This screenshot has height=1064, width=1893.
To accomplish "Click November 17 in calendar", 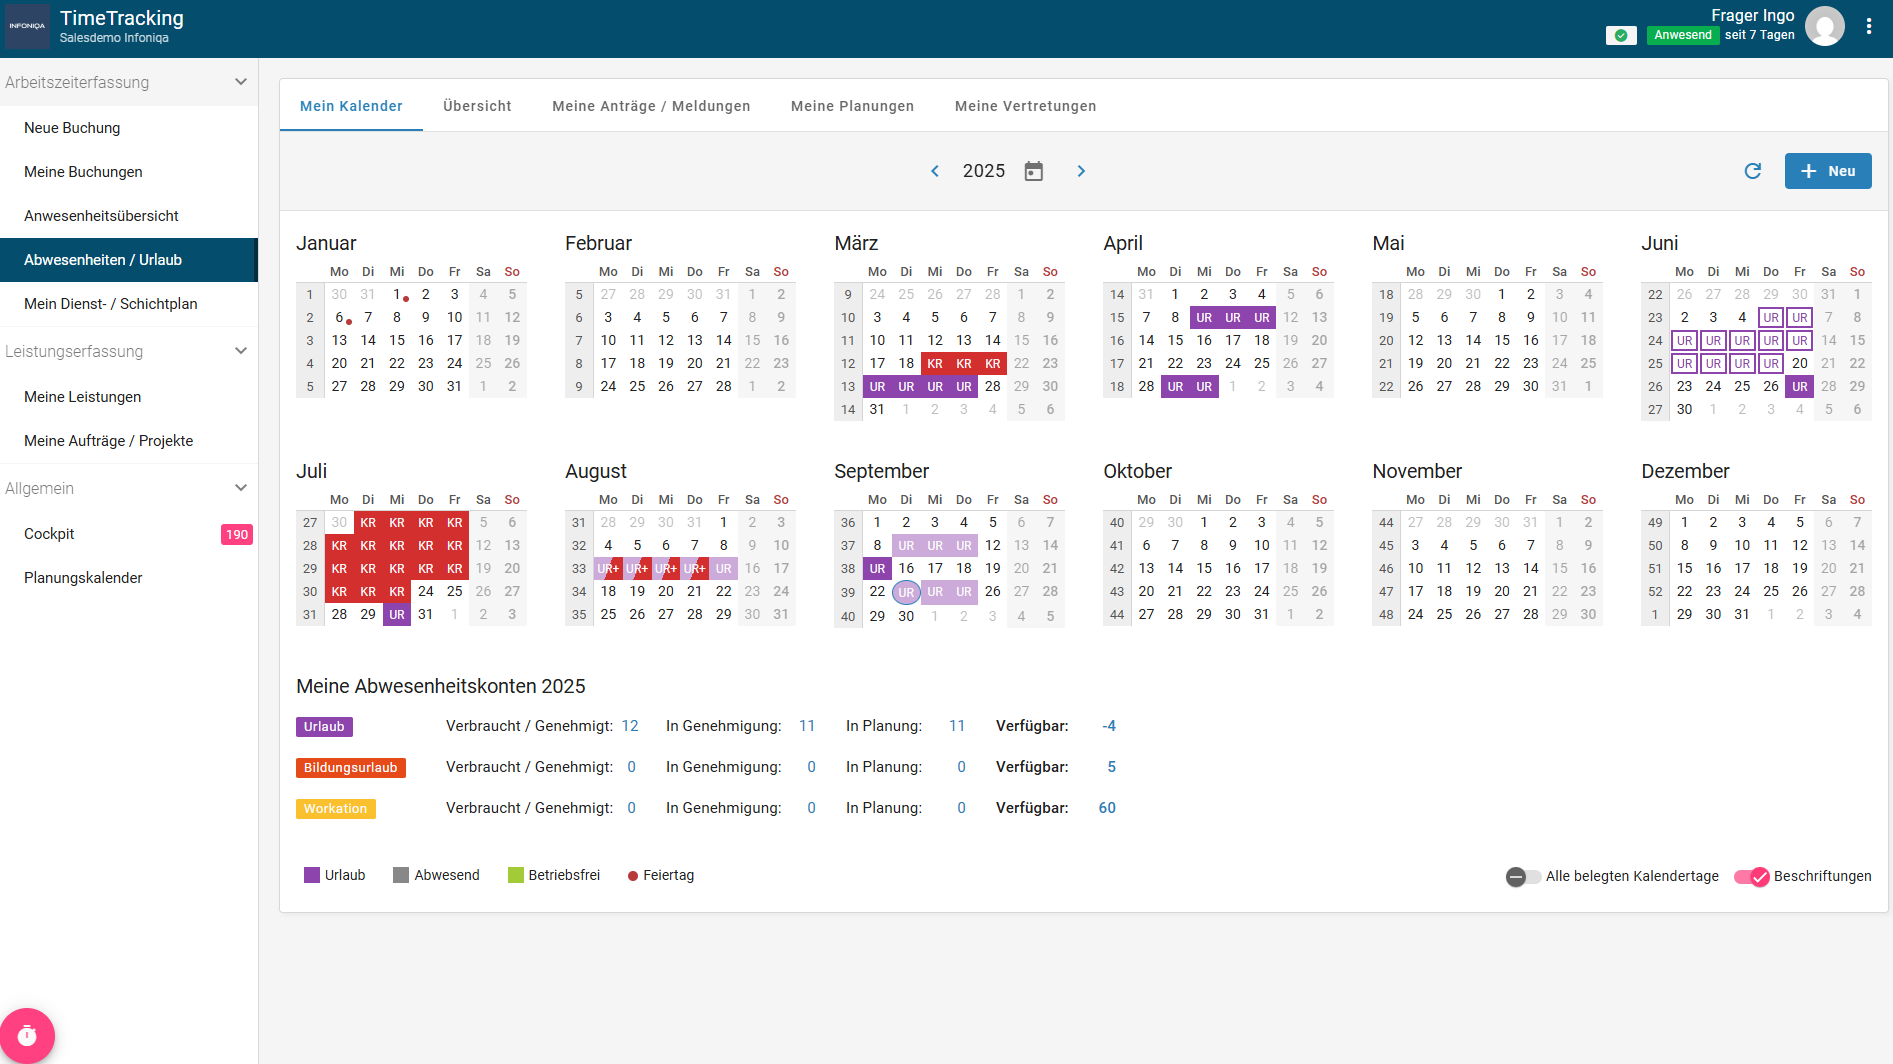I will [x=1415, y=591].
